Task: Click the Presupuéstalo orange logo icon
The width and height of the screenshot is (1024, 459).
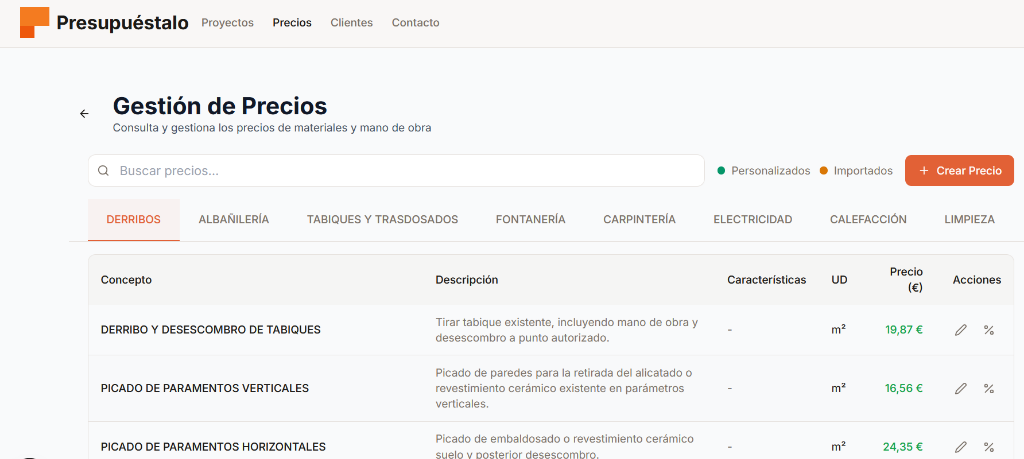Action: point(35,22)
